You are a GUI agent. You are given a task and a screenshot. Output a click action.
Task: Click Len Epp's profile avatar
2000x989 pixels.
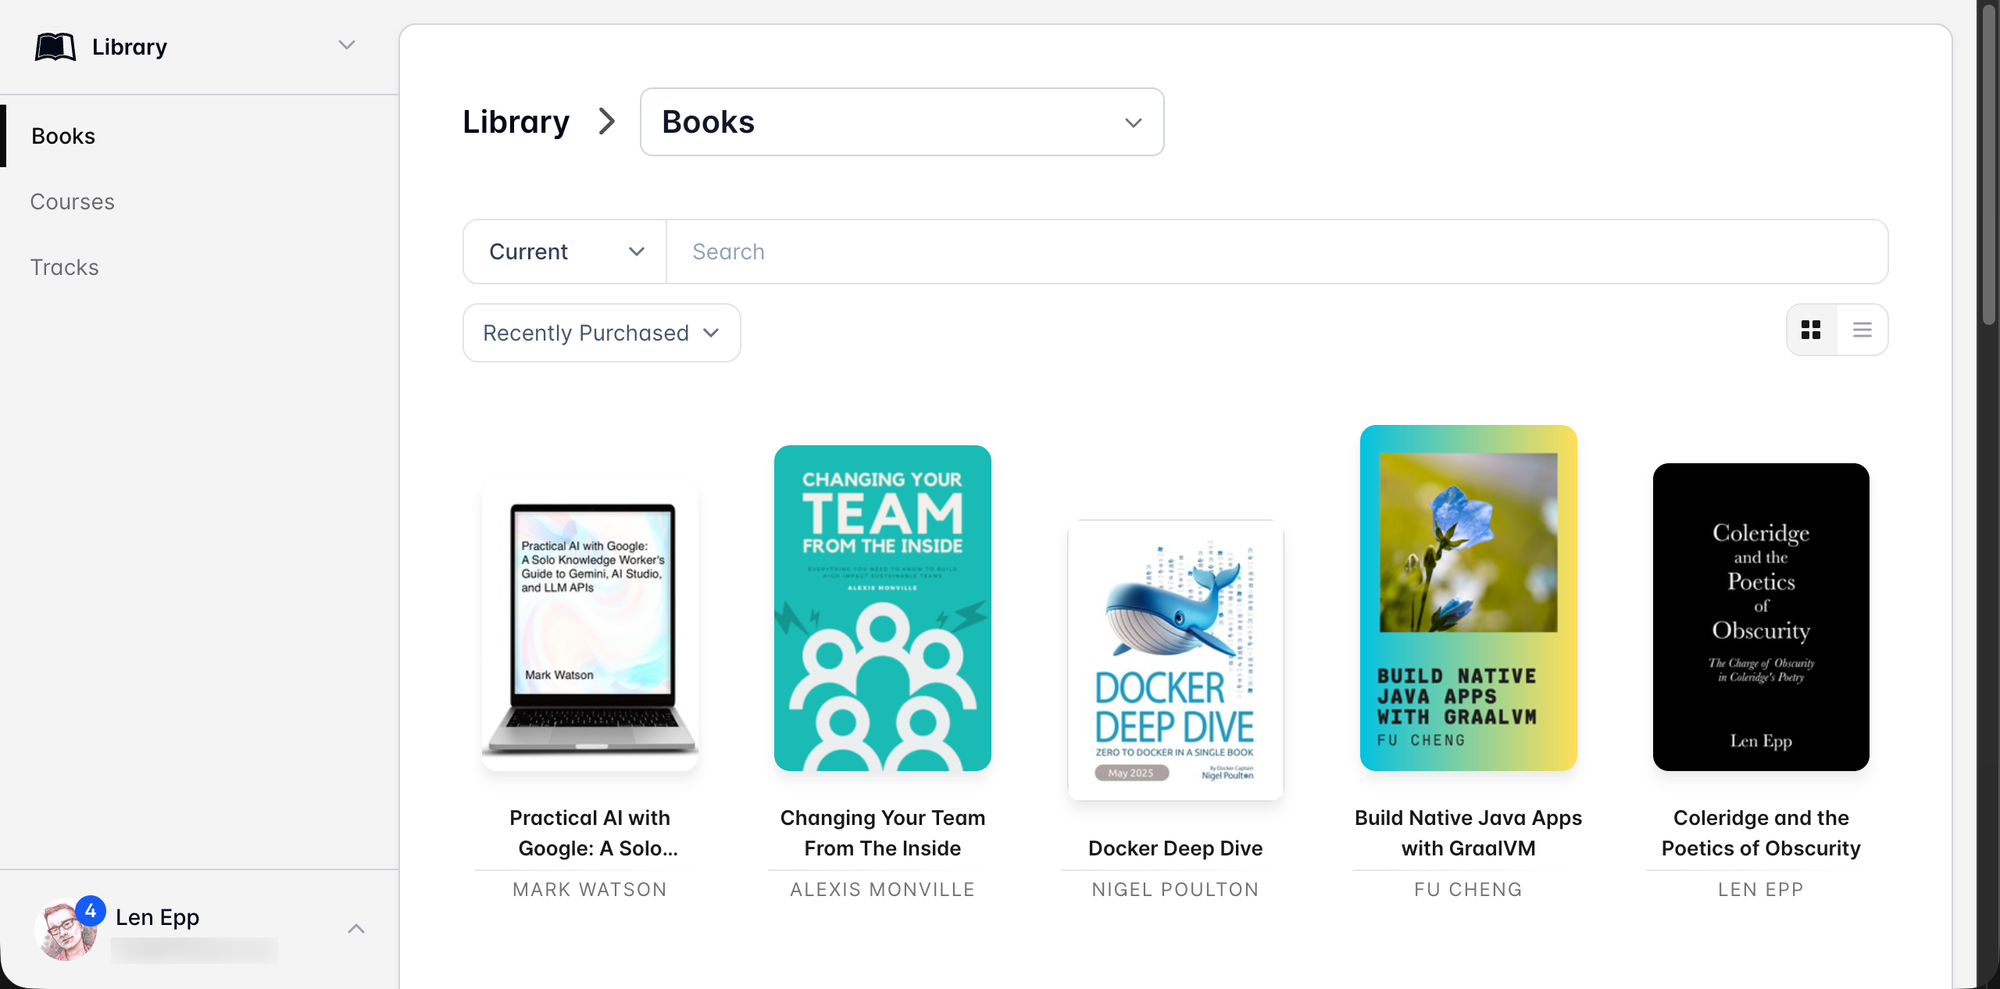[65, 931]
